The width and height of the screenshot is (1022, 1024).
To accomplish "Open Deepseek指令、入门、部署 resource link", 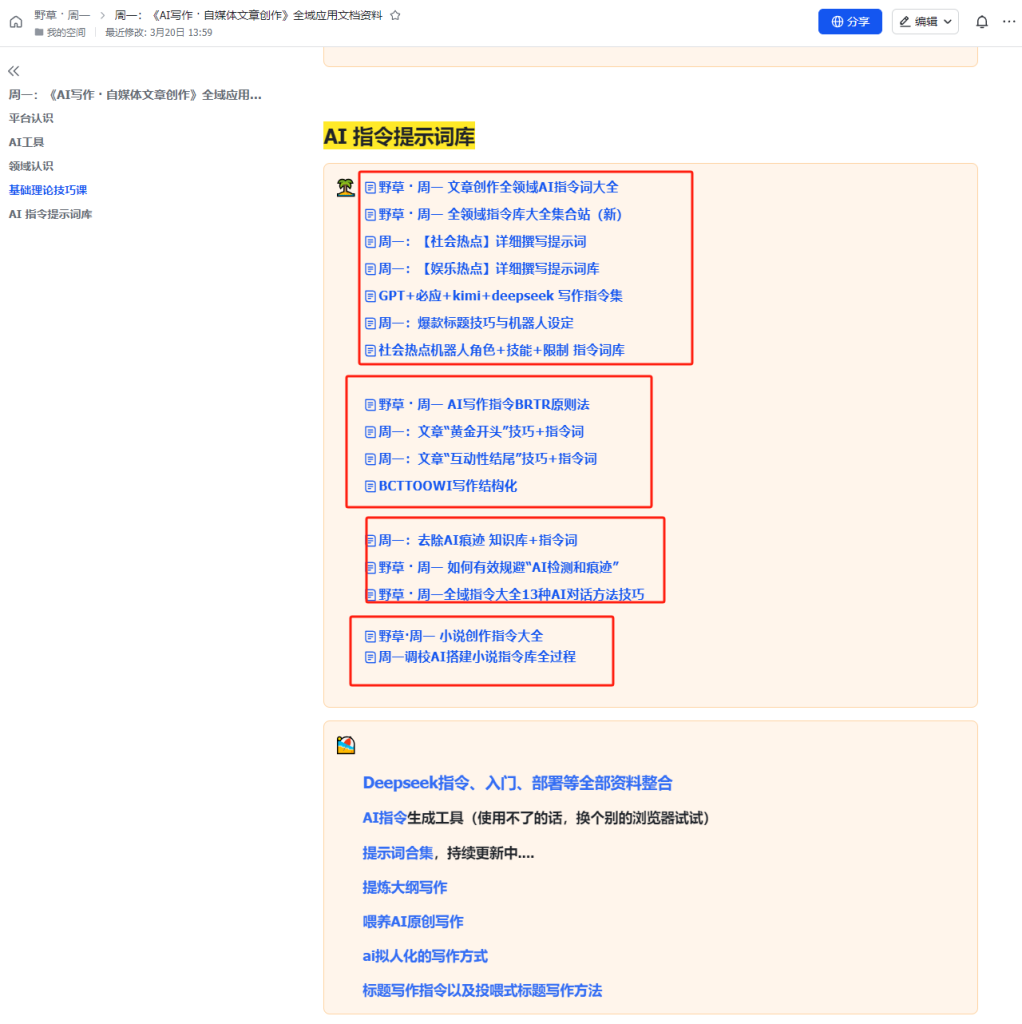I will pos(517,783).
